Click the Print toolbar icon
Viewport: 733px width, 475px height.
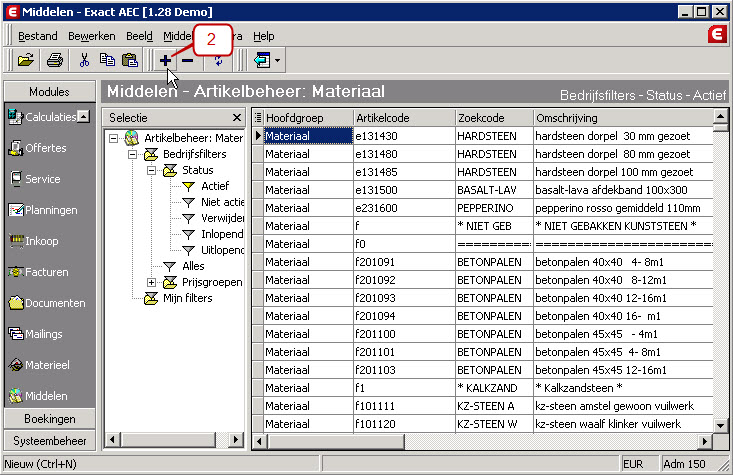pyautogui.click(x=55, y=60)
